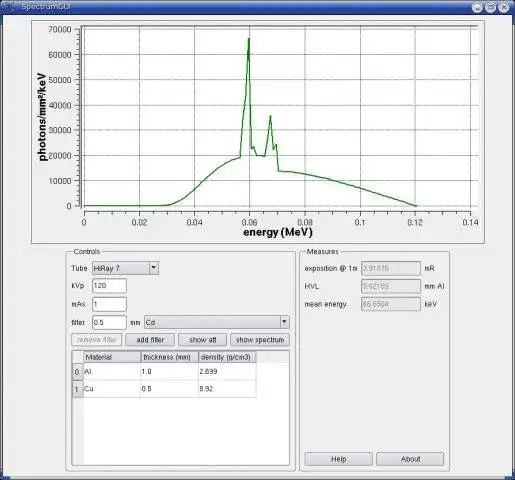The image size is (515, 480).
Task: Select the 2.699 density cell
Action: pos(227,372)
